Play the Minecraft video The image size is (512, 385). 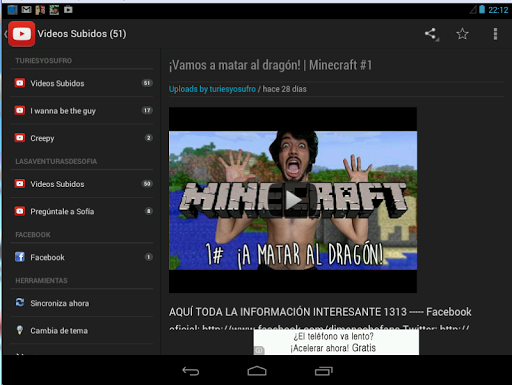293,200
